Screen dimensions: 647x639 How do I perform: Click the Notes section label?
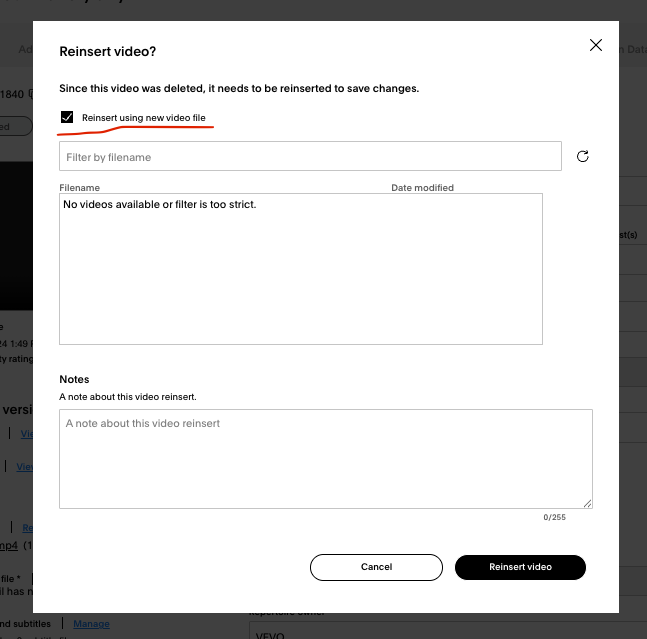(x=74, y=379)
